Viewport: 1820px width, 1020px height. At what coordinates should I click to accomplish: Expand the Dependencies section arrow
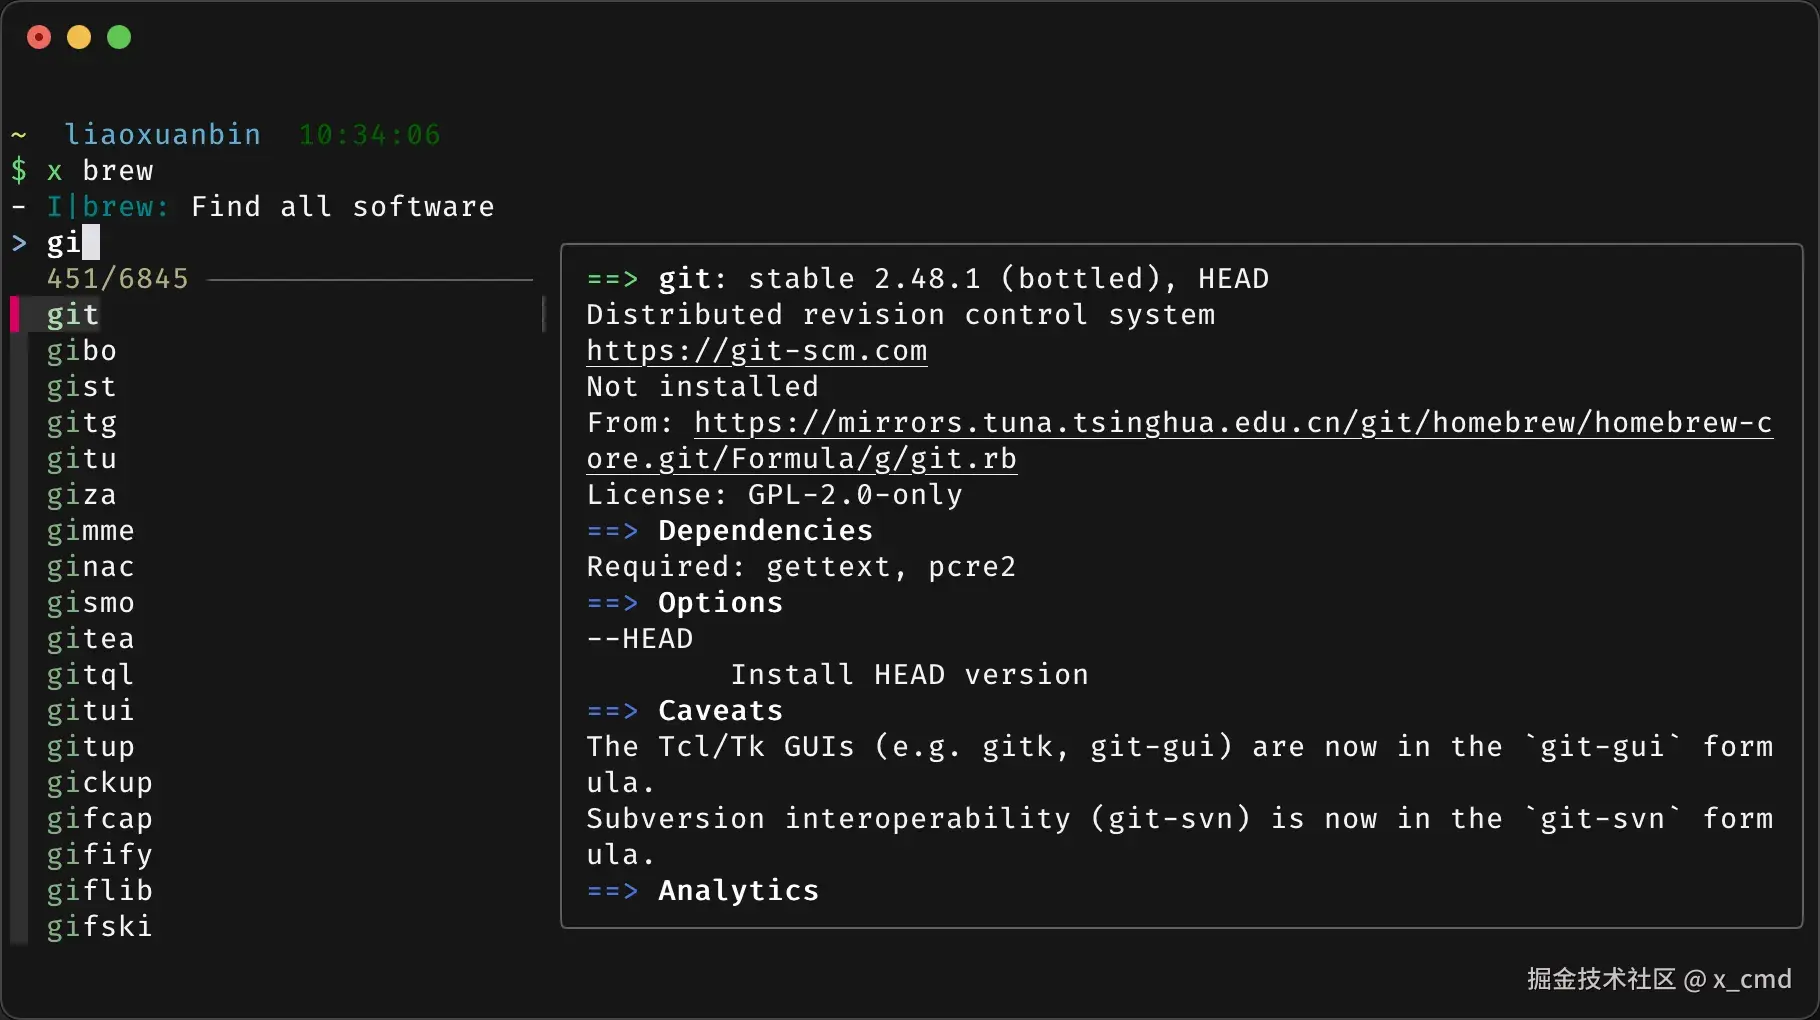click(612, 531)
